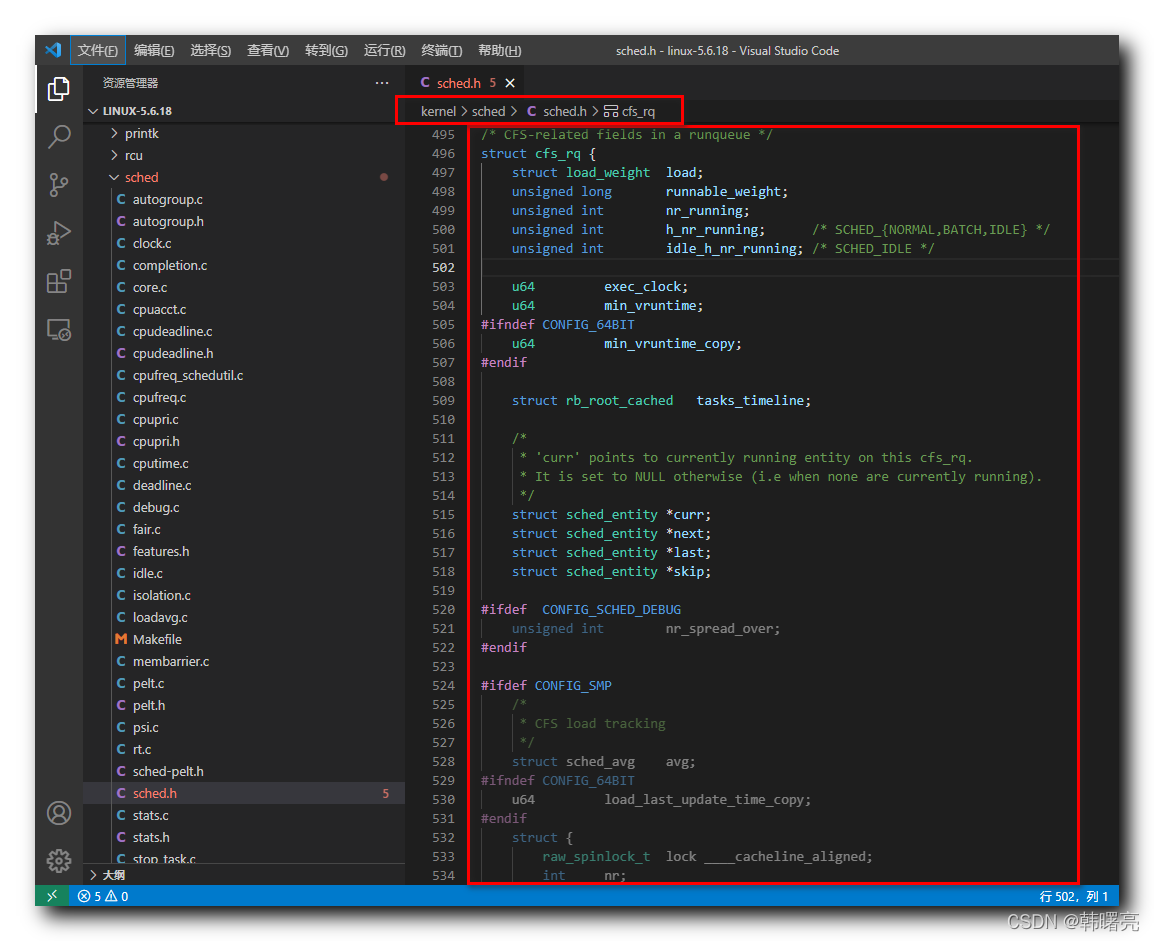The width and height of the screenshot is (1154, 941).
Task: Expand the printk folder
Action: pos(244,133)
